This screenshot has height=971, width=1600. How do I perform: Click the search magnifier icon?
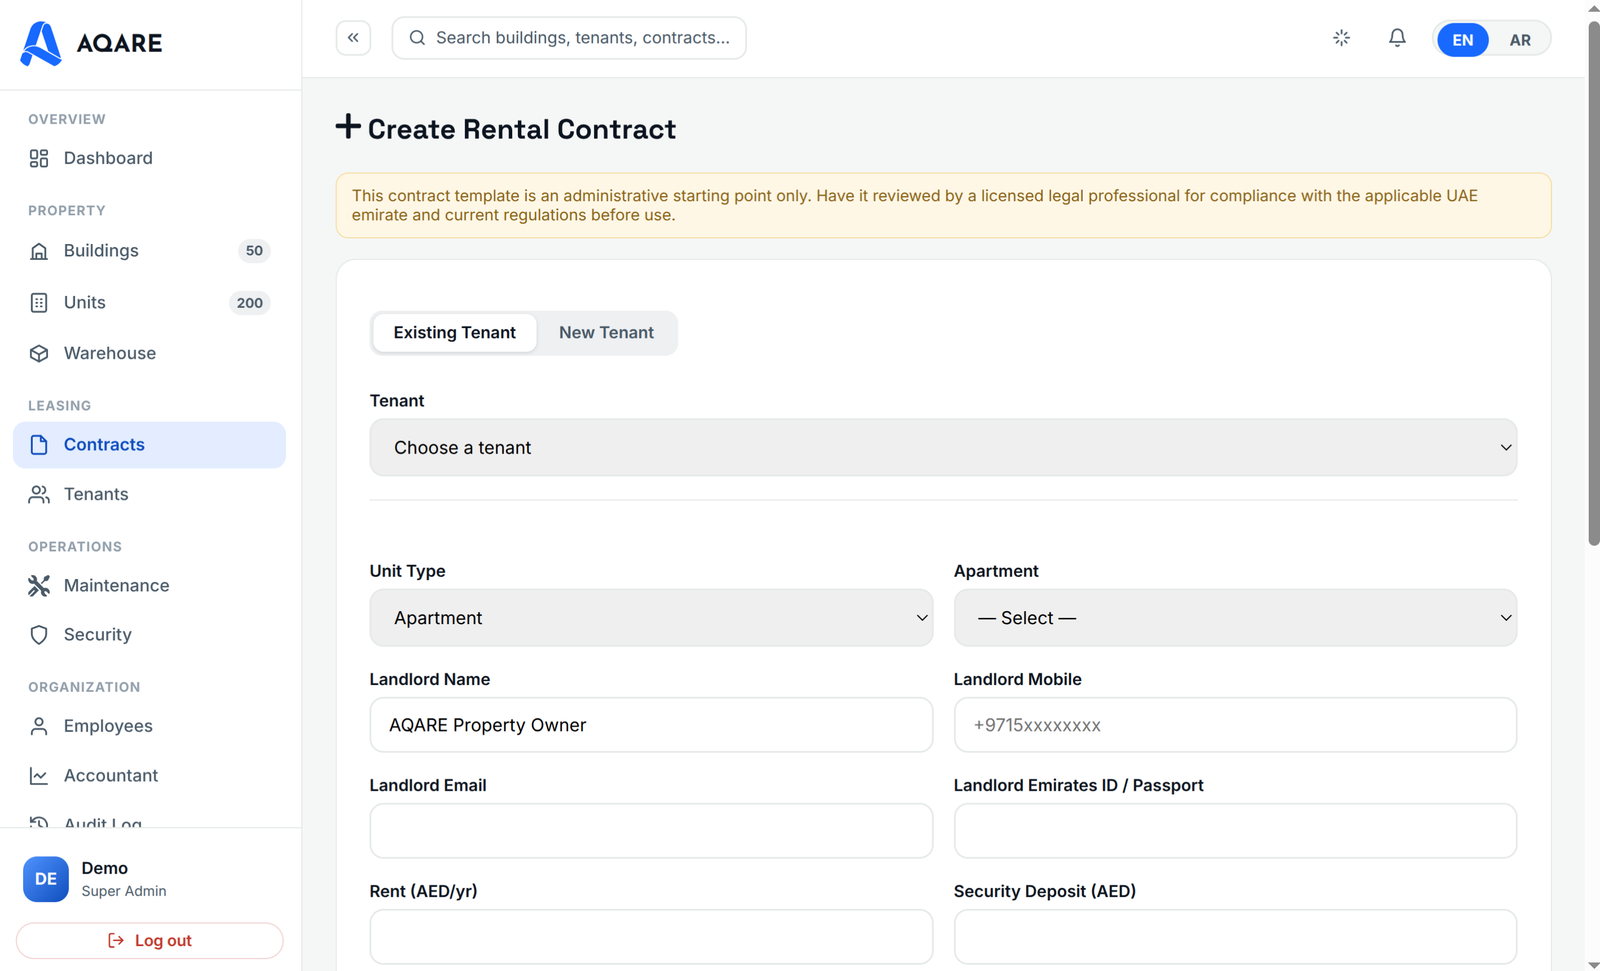point(417,38)
